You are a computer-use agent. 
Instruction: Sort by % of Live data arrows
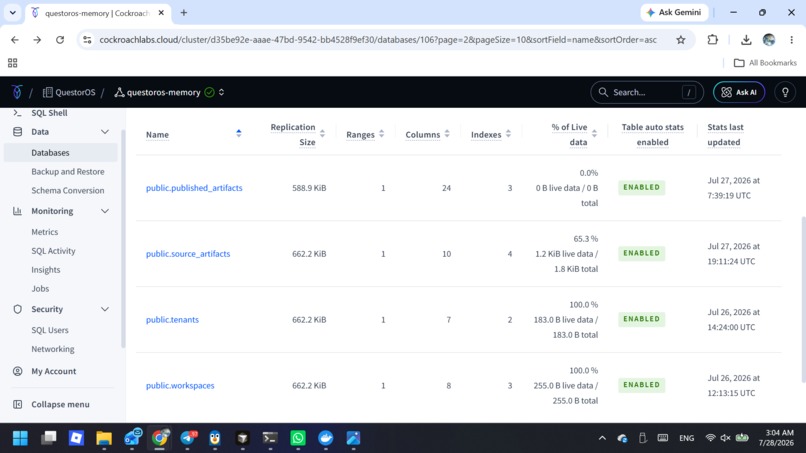click(594, 134)
